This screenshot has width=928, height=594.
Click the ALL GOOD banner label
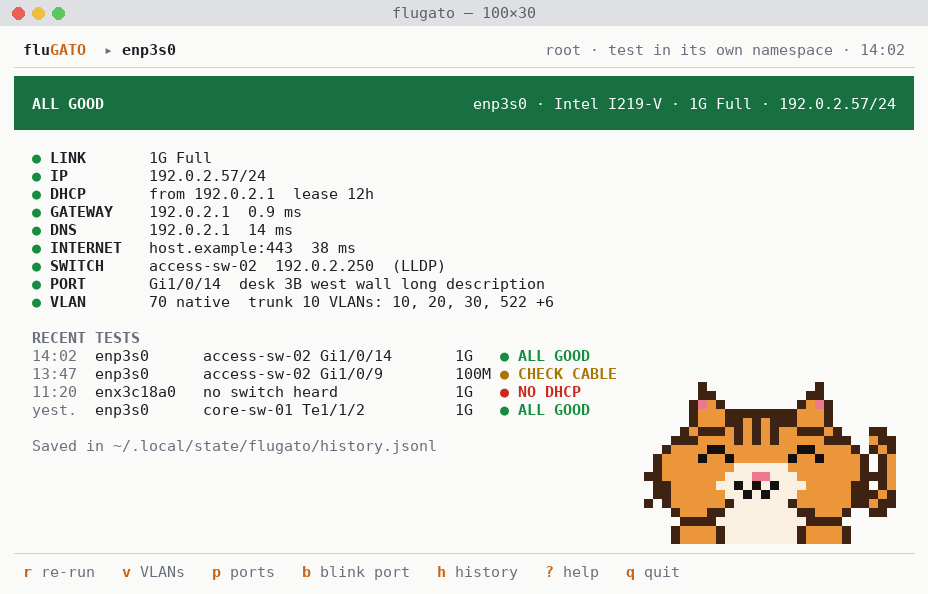click(68, 104)
